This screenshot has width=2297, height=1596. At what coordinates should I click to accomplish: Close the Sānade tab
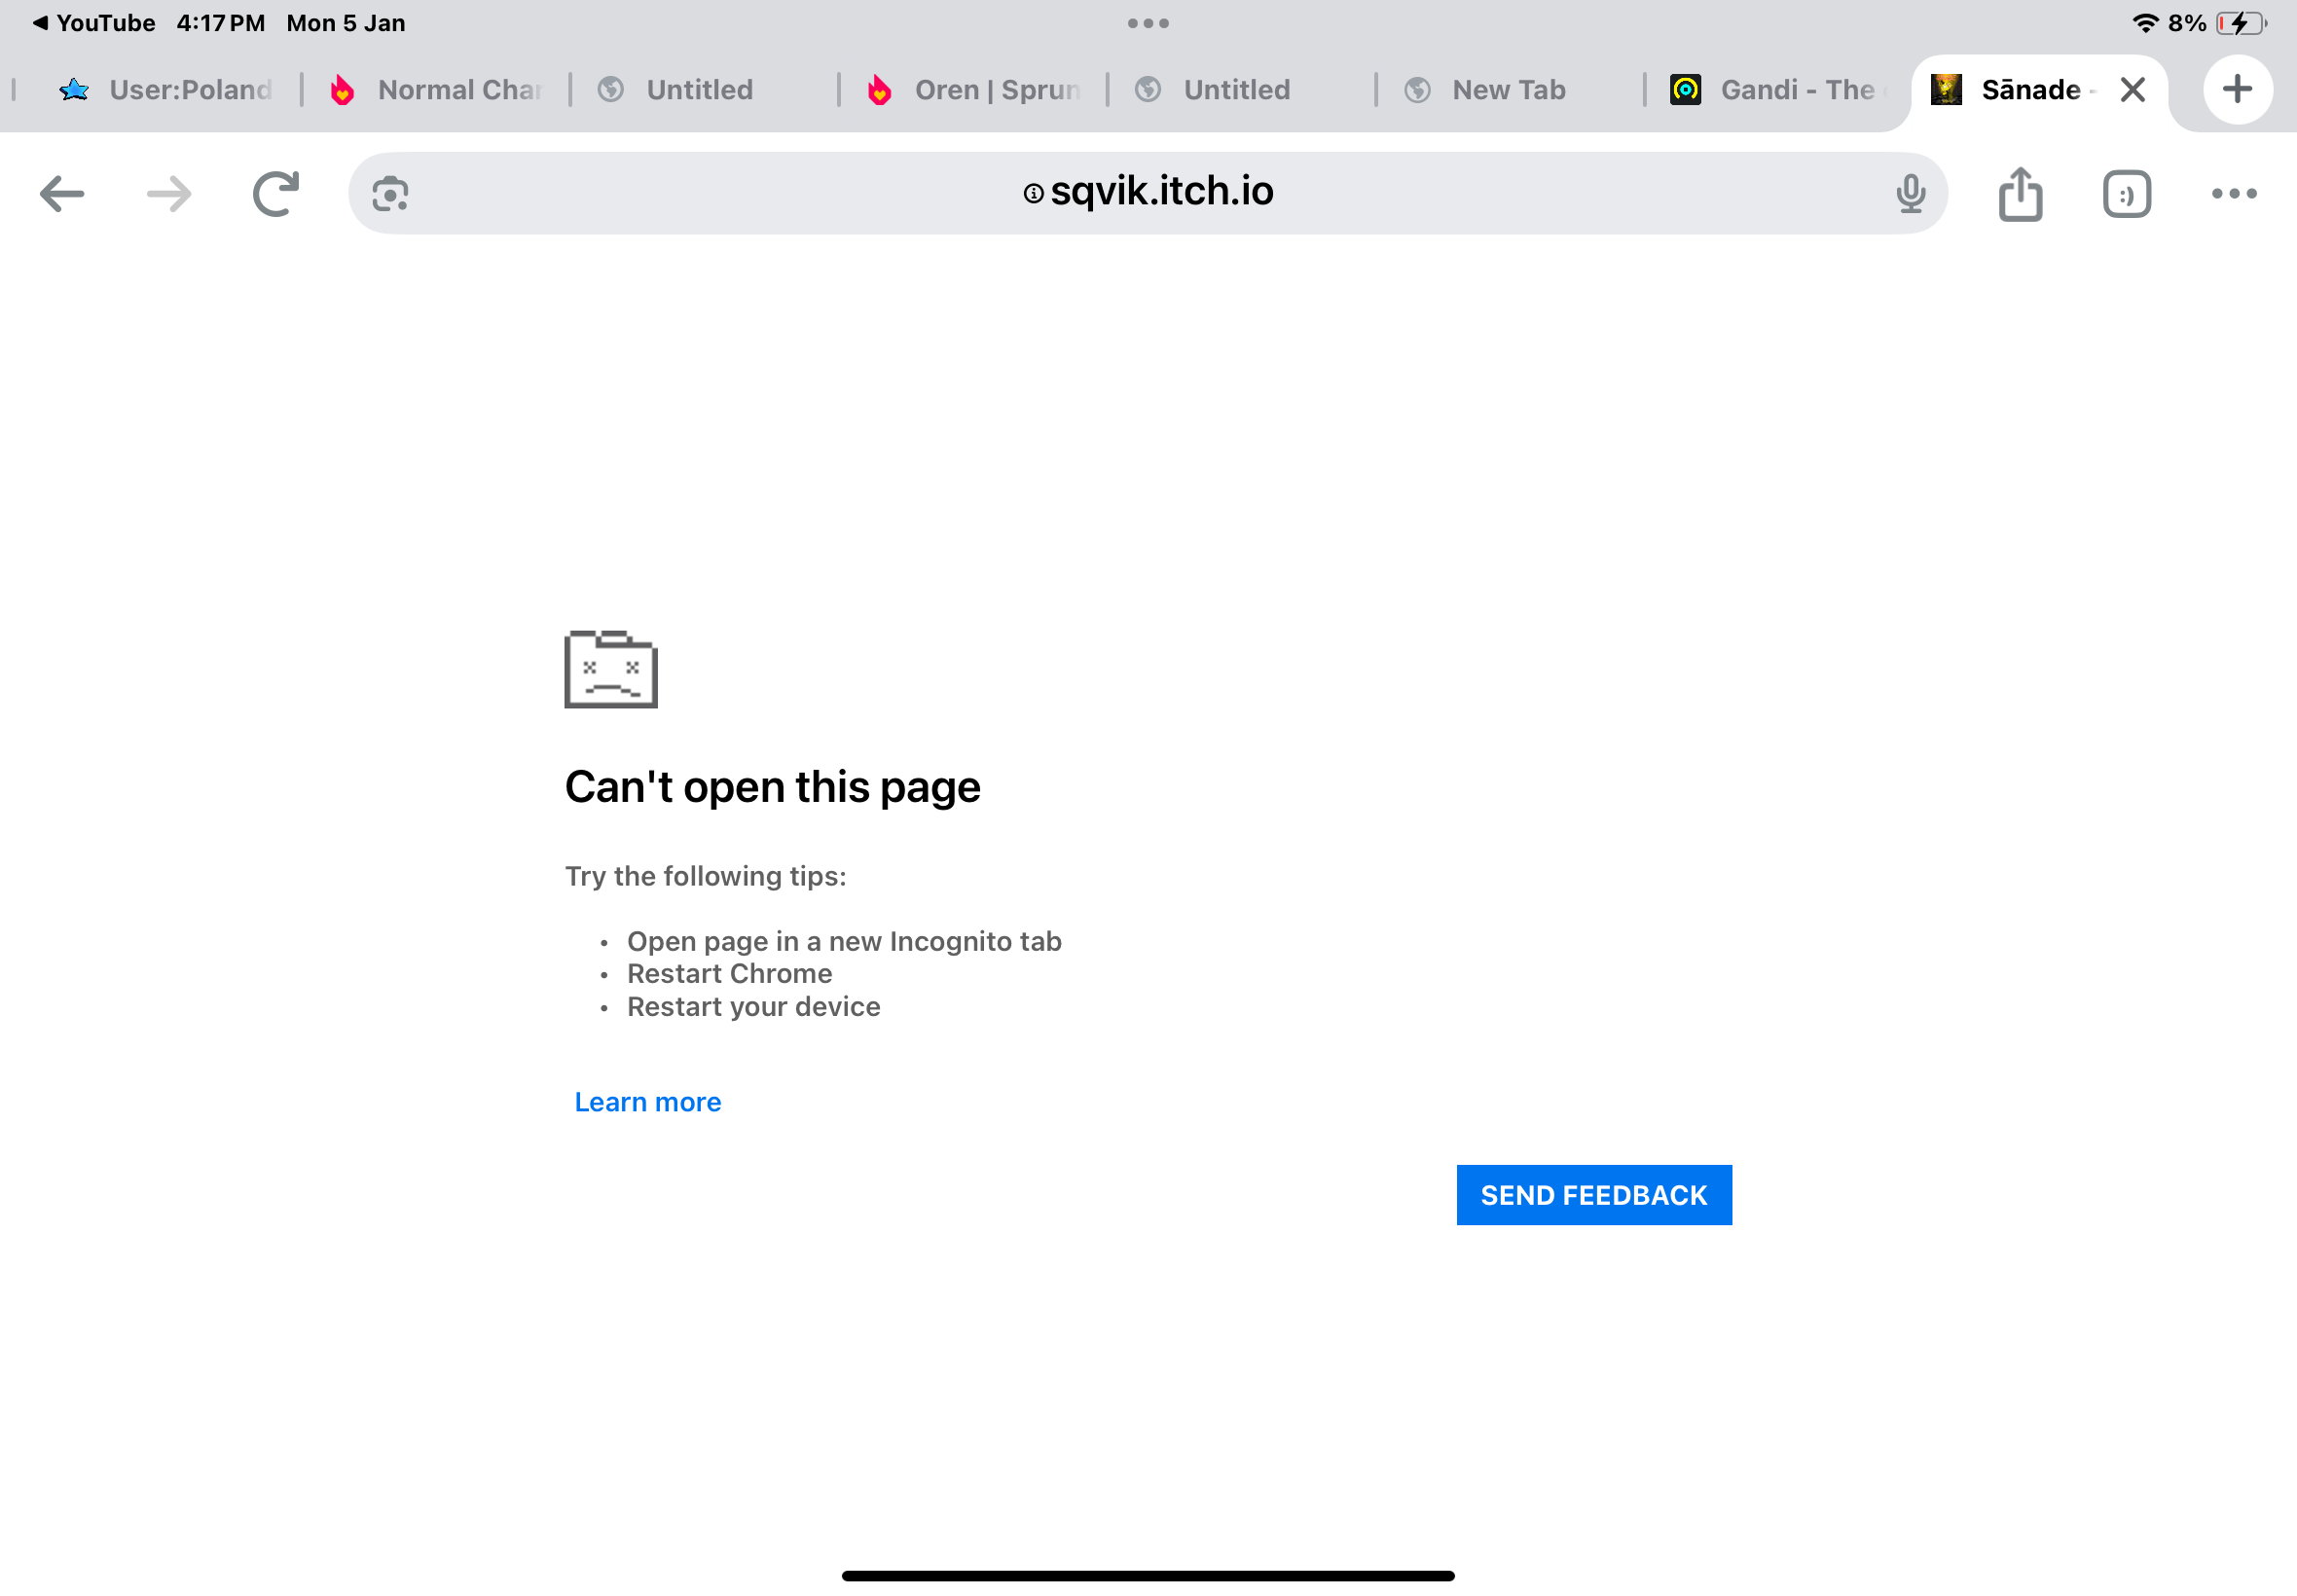point(2132,90)
